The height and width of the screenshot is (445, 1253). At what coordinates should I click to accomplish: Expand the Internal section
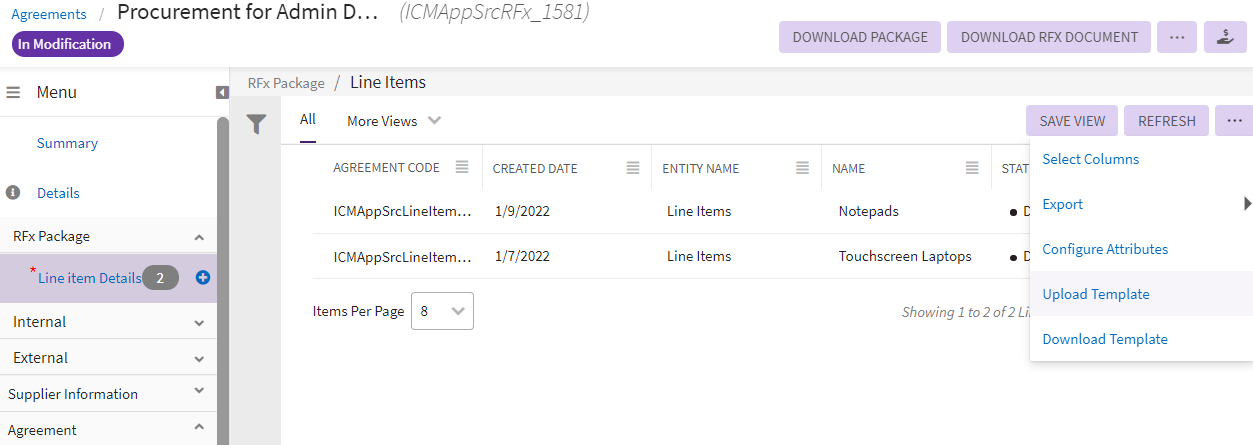199,323
